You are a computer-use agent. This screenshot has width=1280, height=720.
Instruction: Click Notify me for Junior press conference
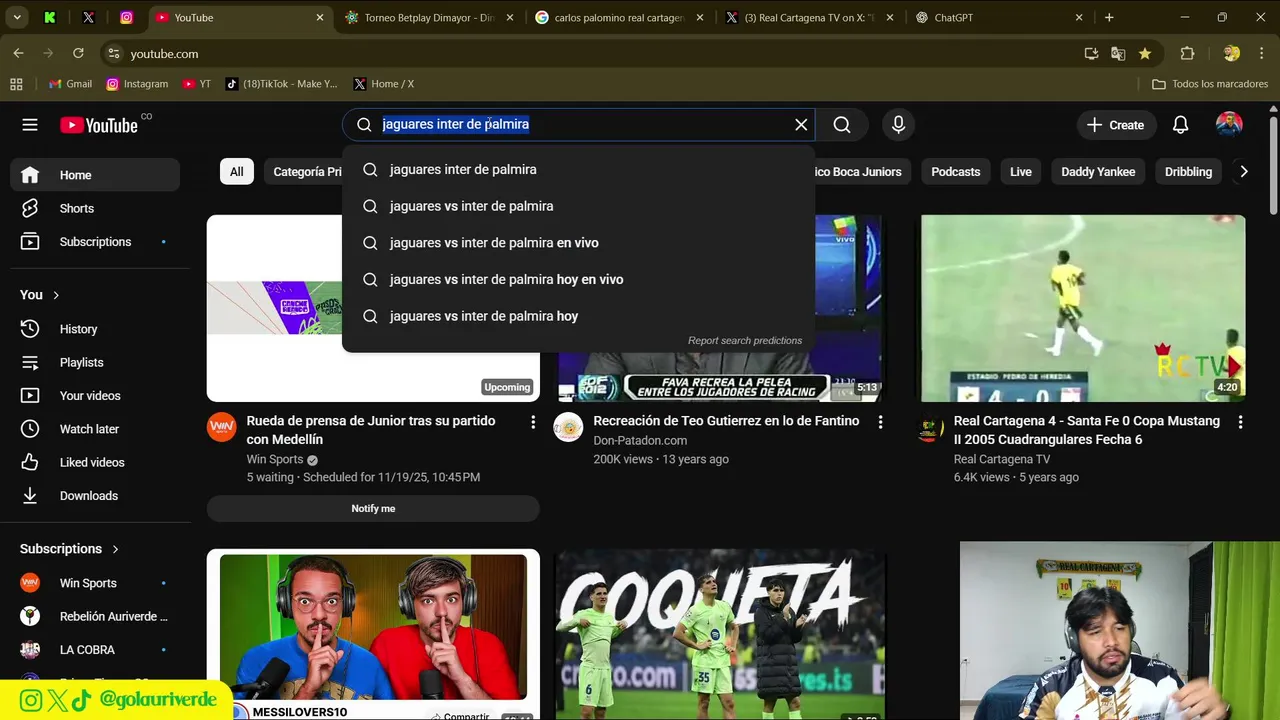pos(373,508)
